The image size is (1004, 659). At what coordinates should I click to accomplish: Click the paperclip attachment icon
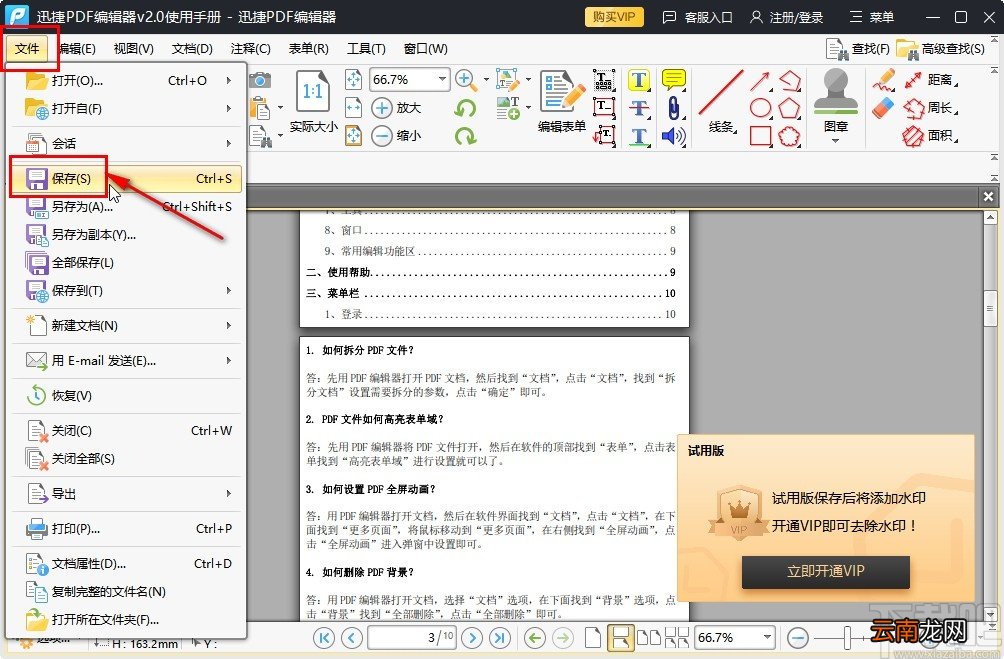tap(674, 108)
